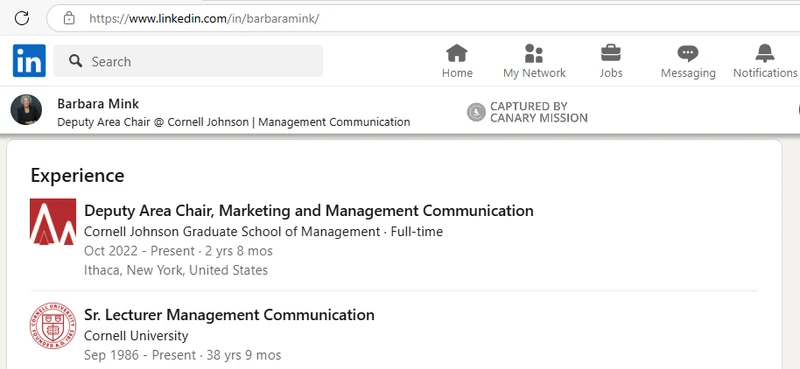
Task: Click the padlock site info icon
Action: (x=69, y=18)
